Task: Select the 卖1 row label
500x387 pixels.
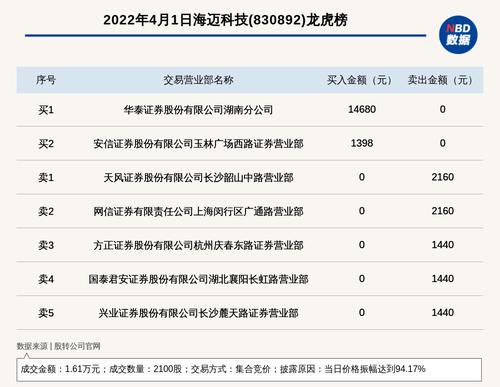Action: (x=46, y=178)
